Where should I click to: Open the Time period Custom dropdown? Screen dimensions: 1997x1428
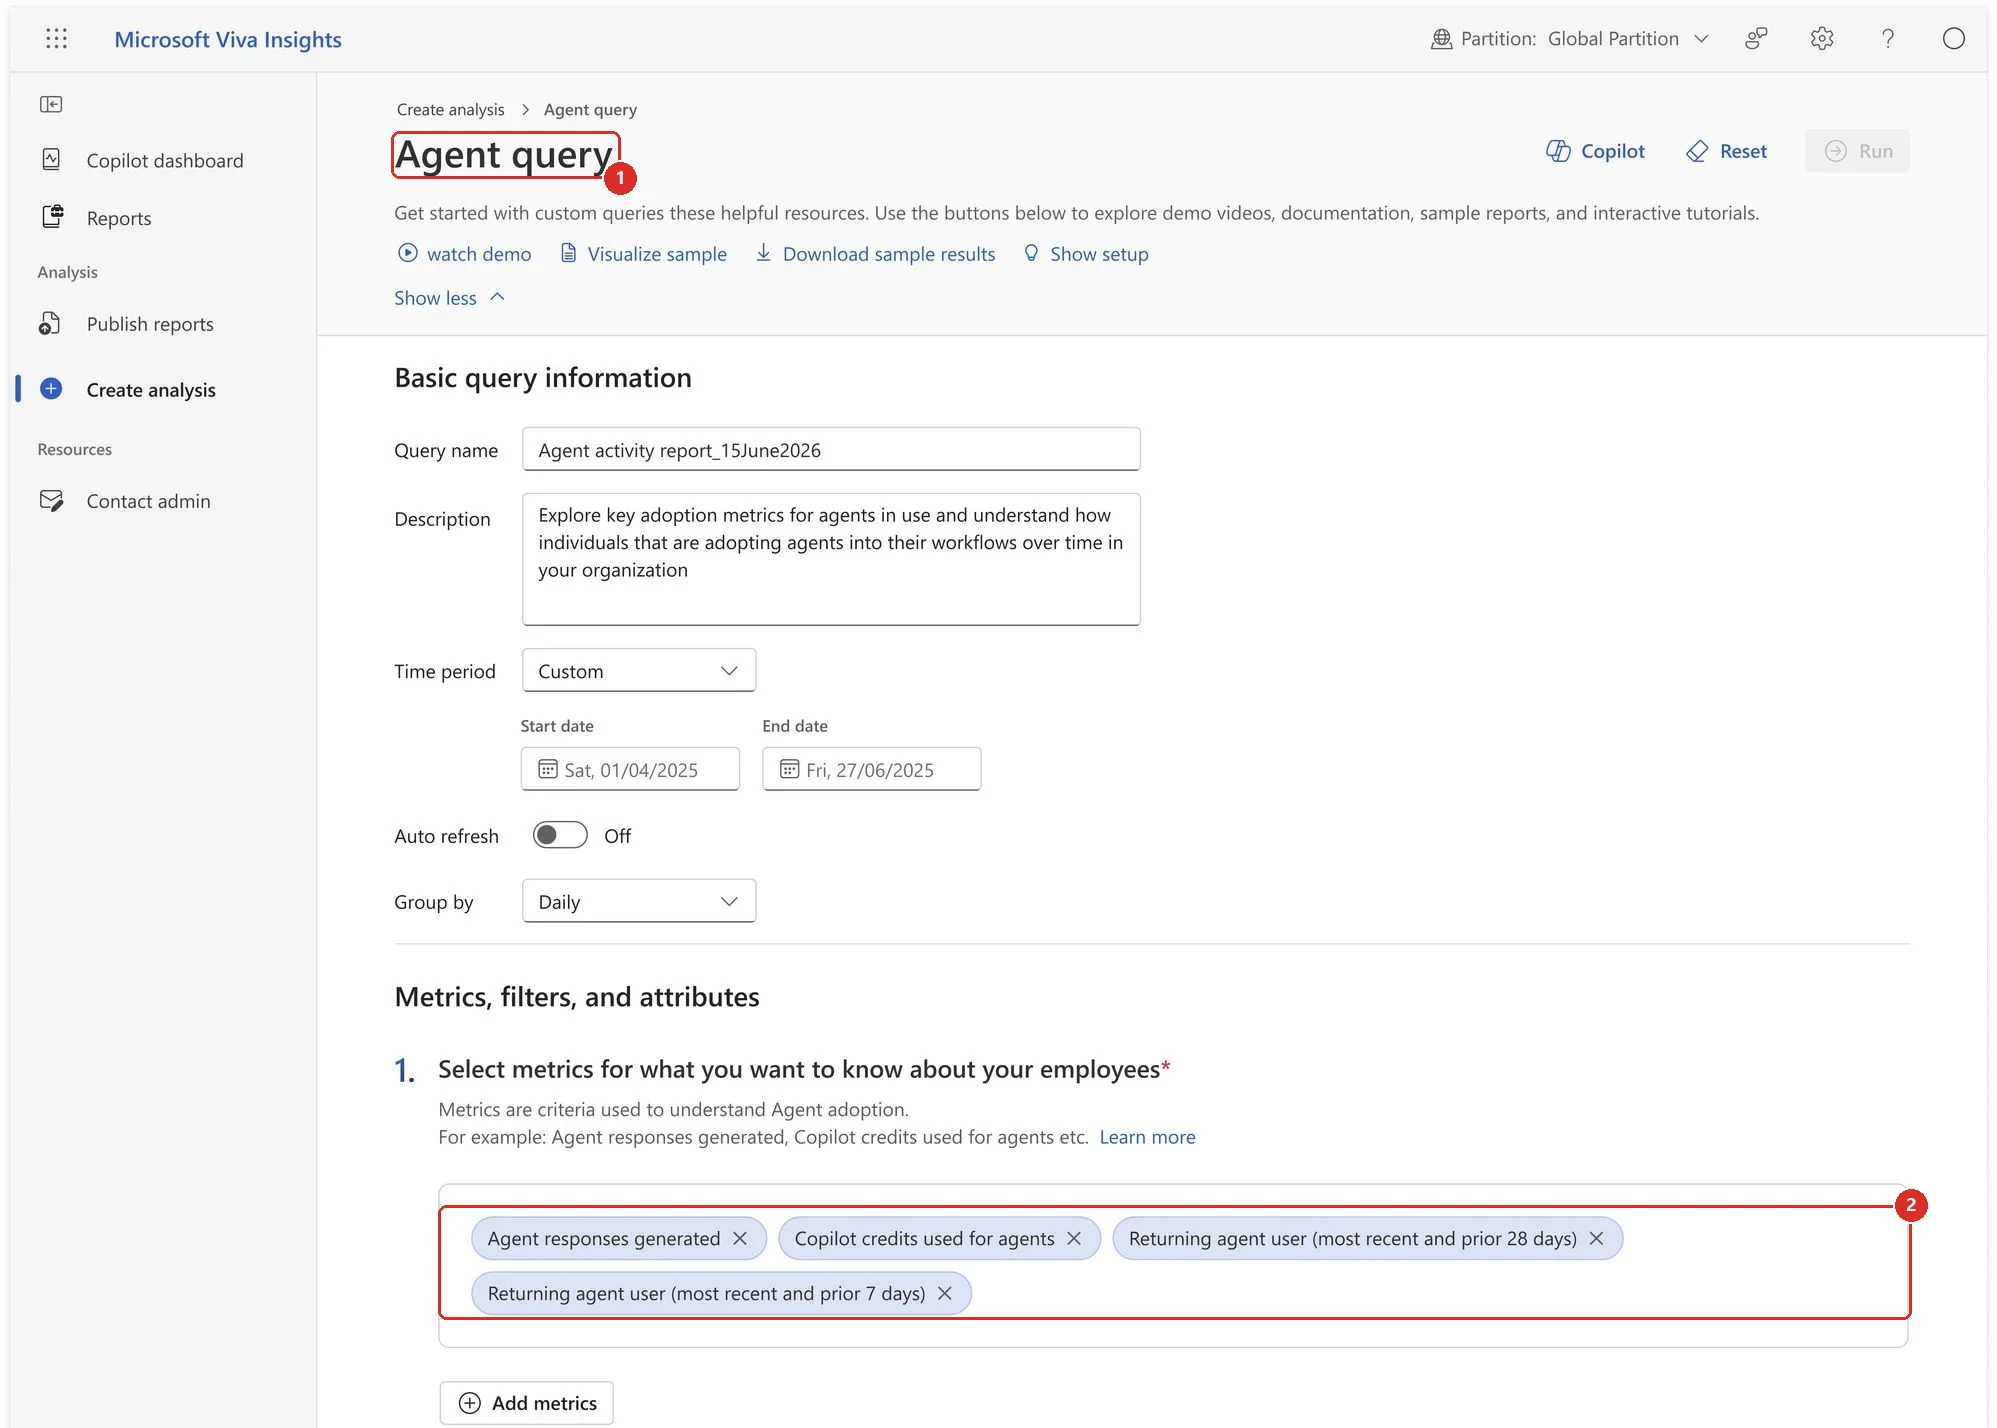(x=638, y=670)
